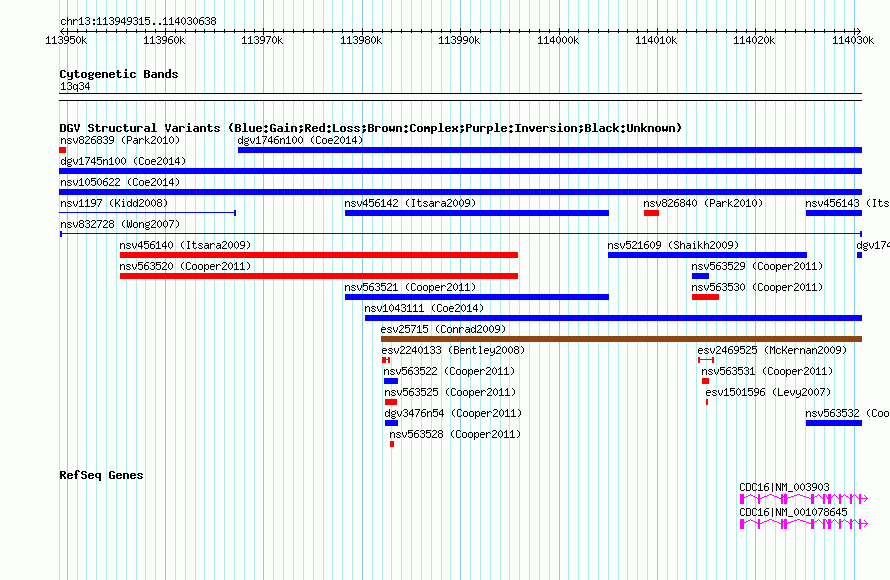Click the nsv563530 (Cooper2011) red bar
Screen dimensions: 890x580
click(706, 297)
